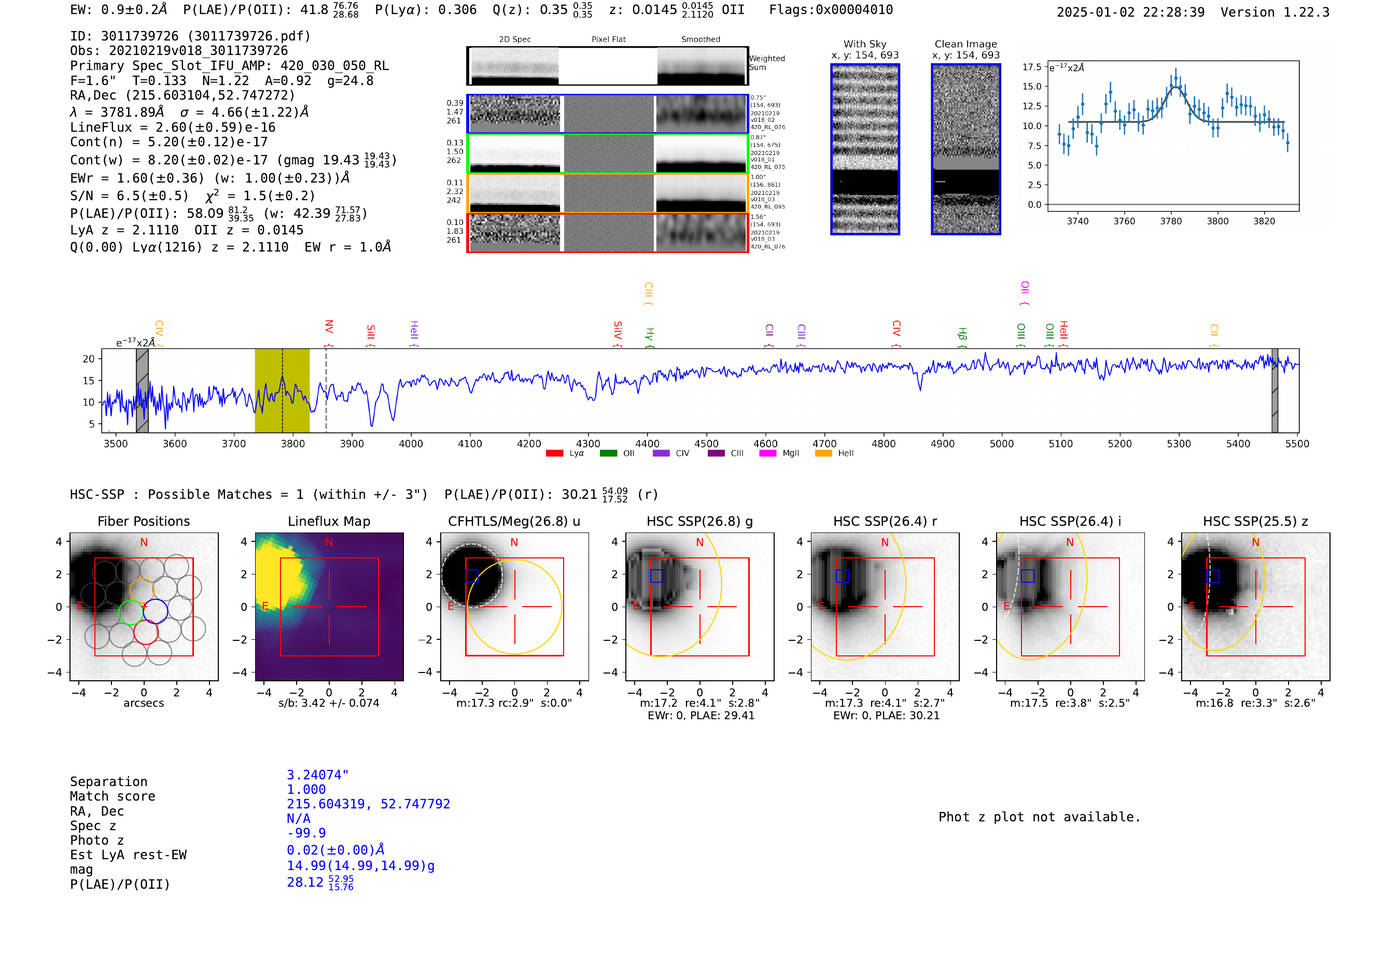
Task: Select the With Sky image panel
Action: 865,149
